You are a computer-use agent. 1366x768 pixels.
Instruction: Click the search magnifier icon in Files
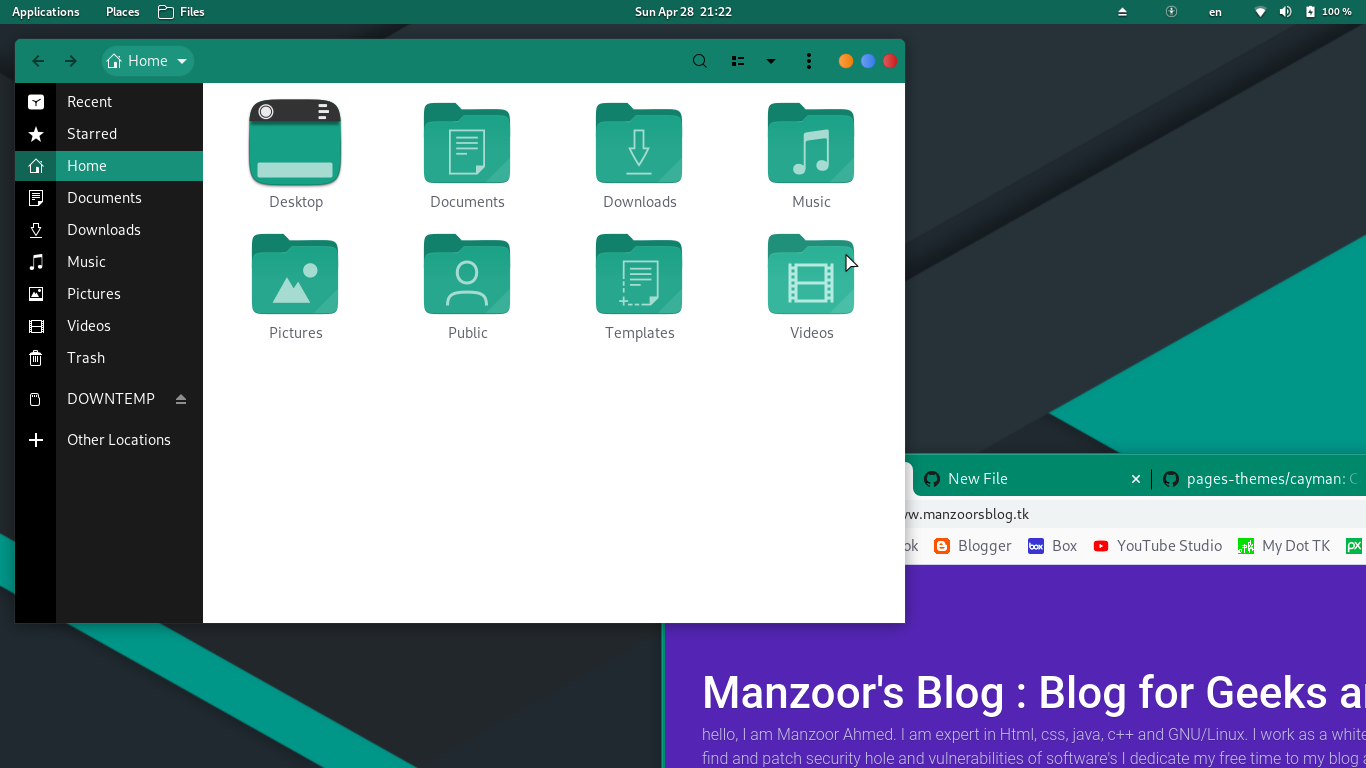[700, 61]
